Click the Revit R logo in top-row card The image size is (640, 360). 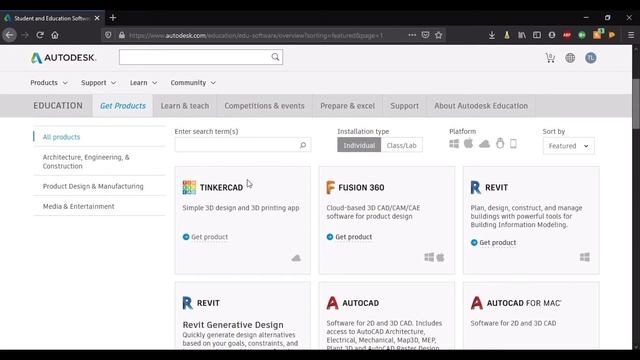pos(476,187)
